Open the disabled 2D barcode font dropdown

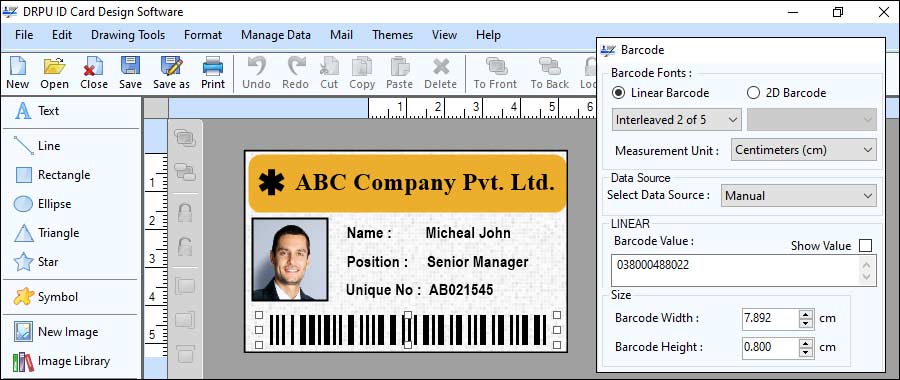pos(812,120)
